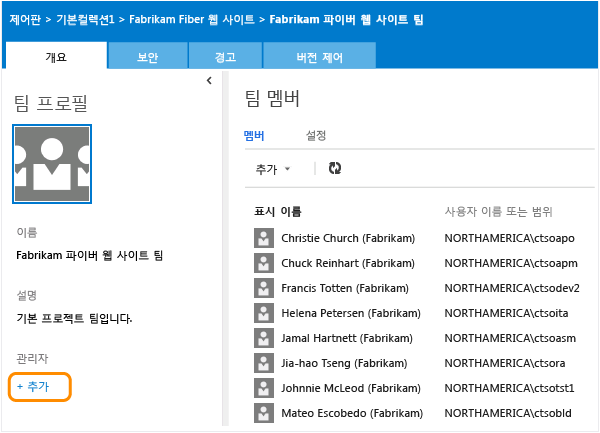Select the 설정 sub-tab
The image size is (600, 433).
[316, 135]
